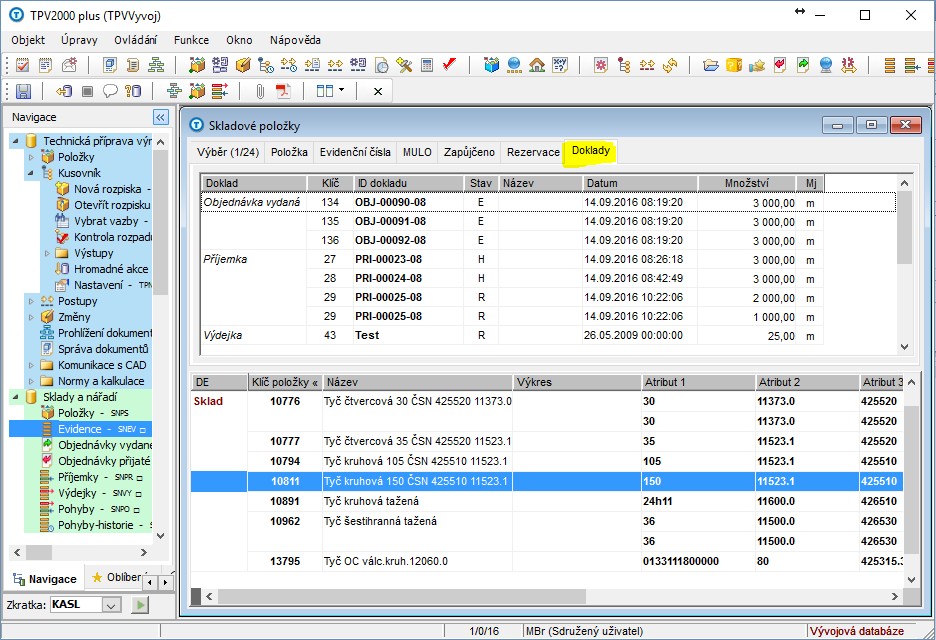Click the calculator icon in top toolbar
The image size is (936, 640).
(427, 65)
